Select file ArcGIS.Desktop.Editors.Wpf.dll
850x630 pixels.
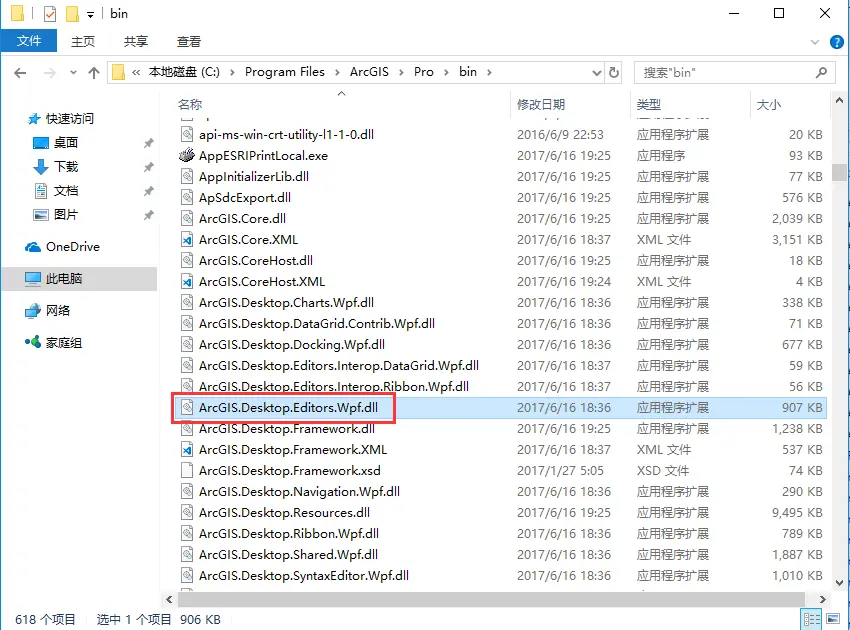(288, 407)
